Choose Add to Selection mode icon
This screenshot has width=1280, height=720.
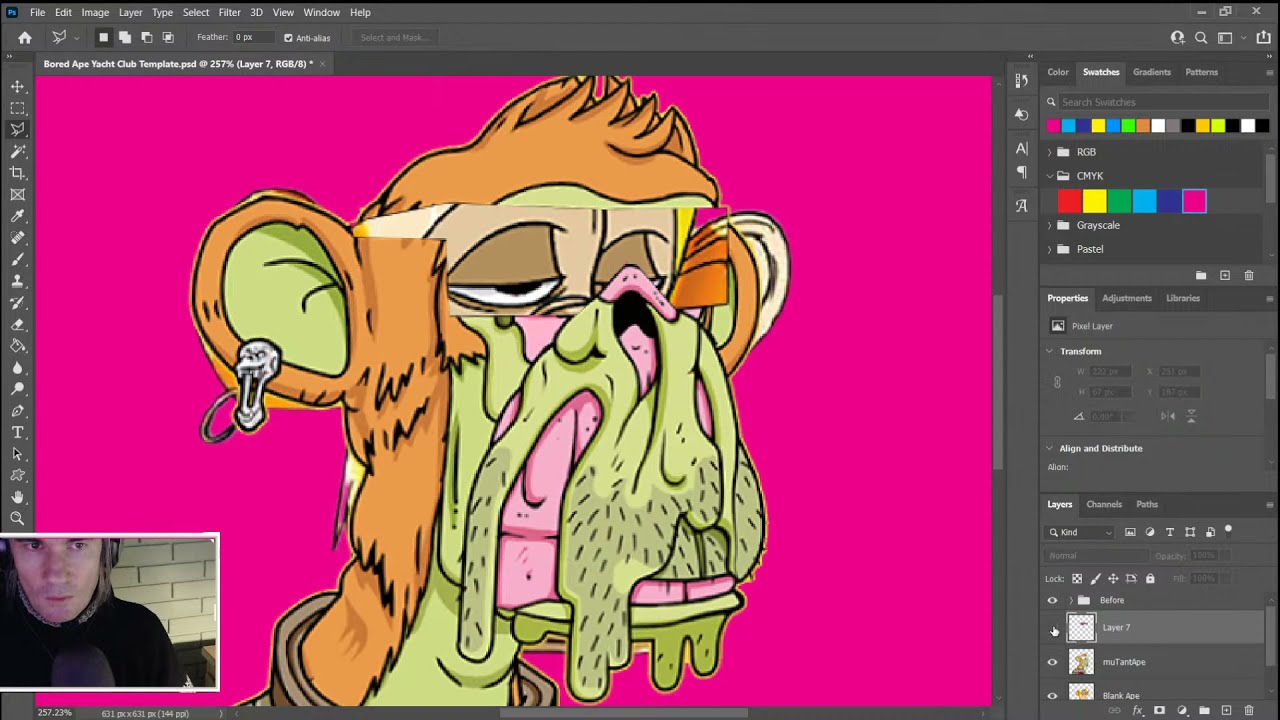click(x=125, y=37)
